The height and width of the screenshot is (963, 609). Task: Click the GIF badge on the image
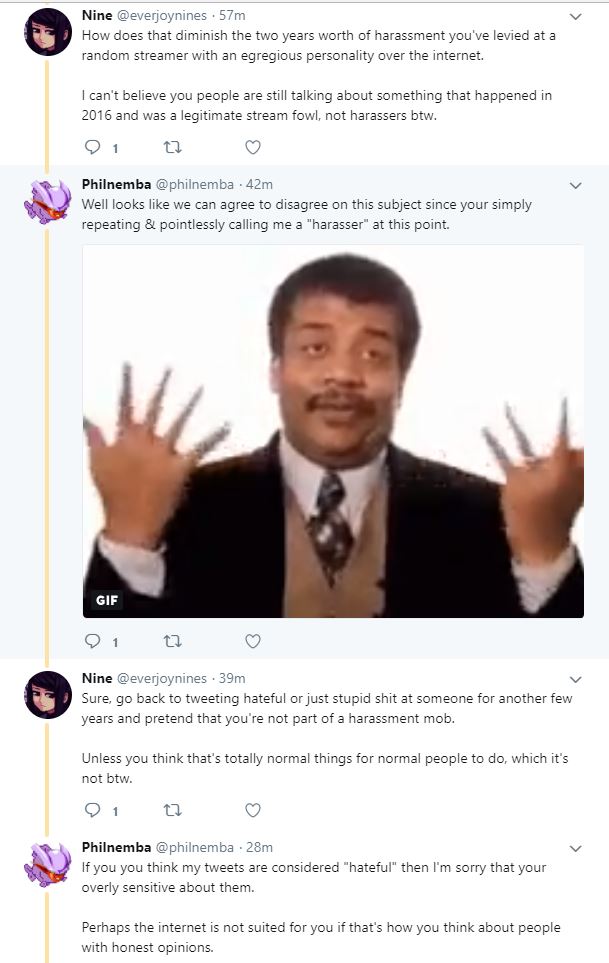tap(107, 600)
